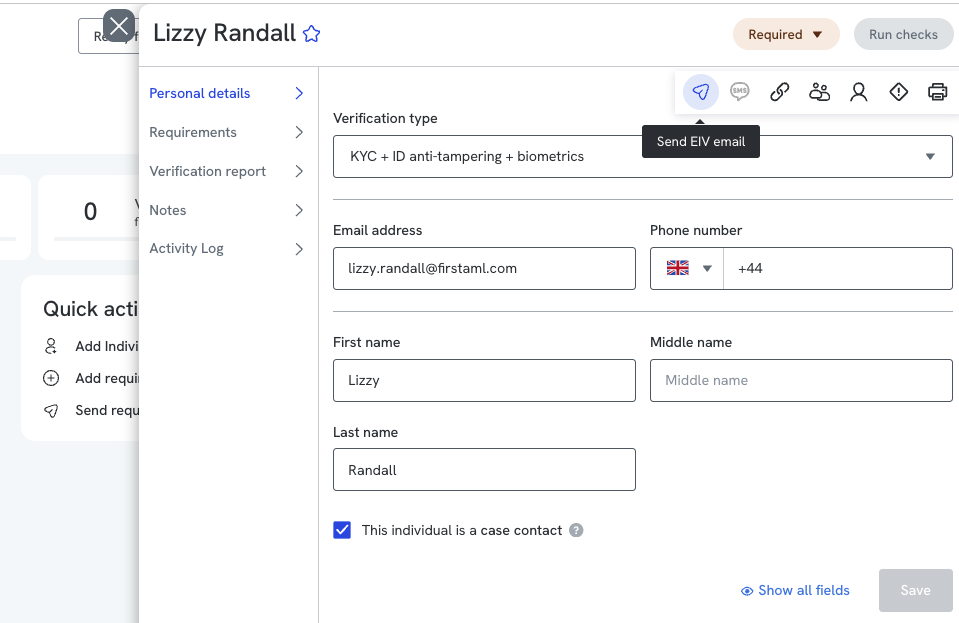Image resolution: width=959 pixels, height=623 pixels.
Task: Click the printer icon
Action: coord(938,92)
